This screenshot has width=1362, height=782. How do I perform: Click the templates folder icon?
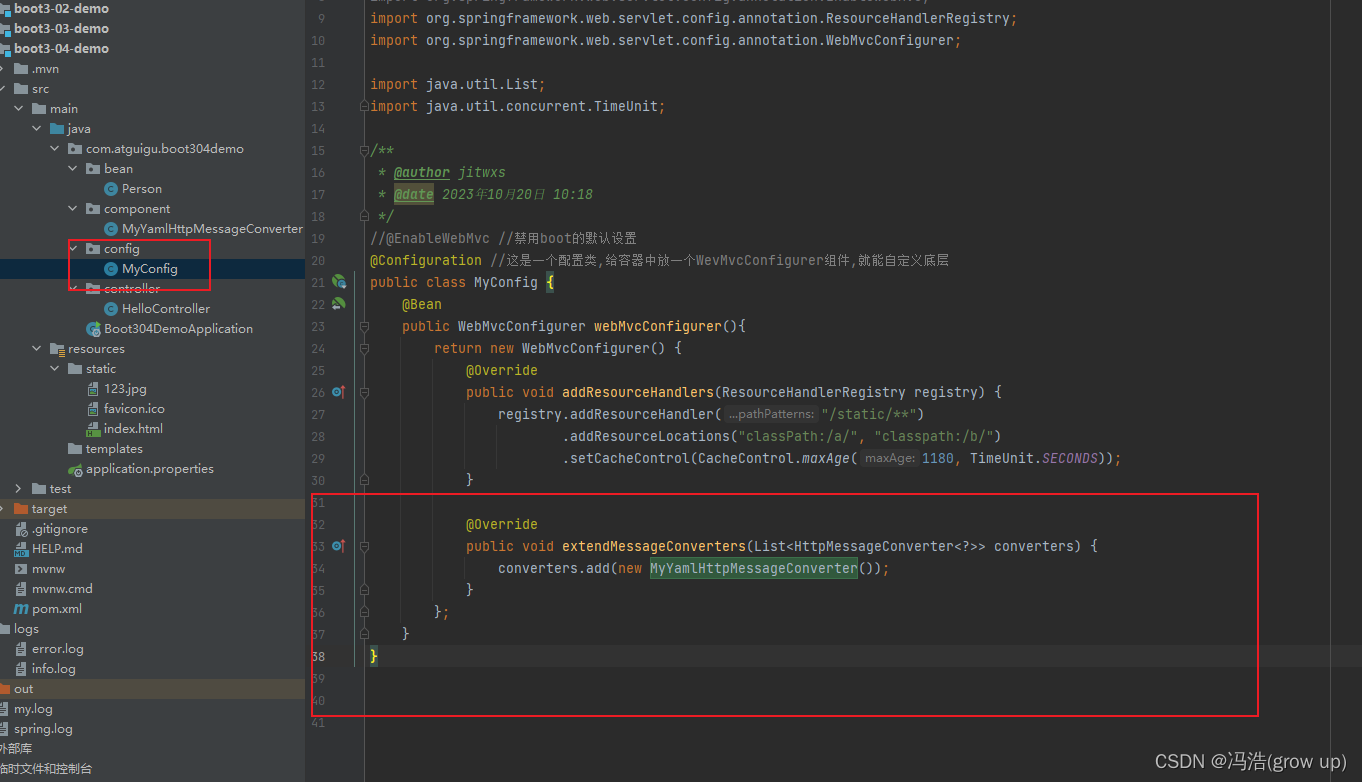75,449
